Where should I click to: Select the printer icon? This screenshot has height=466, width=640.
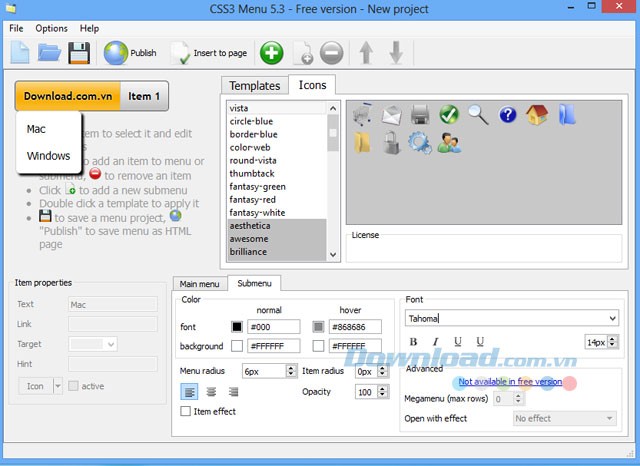coord(420,115)
